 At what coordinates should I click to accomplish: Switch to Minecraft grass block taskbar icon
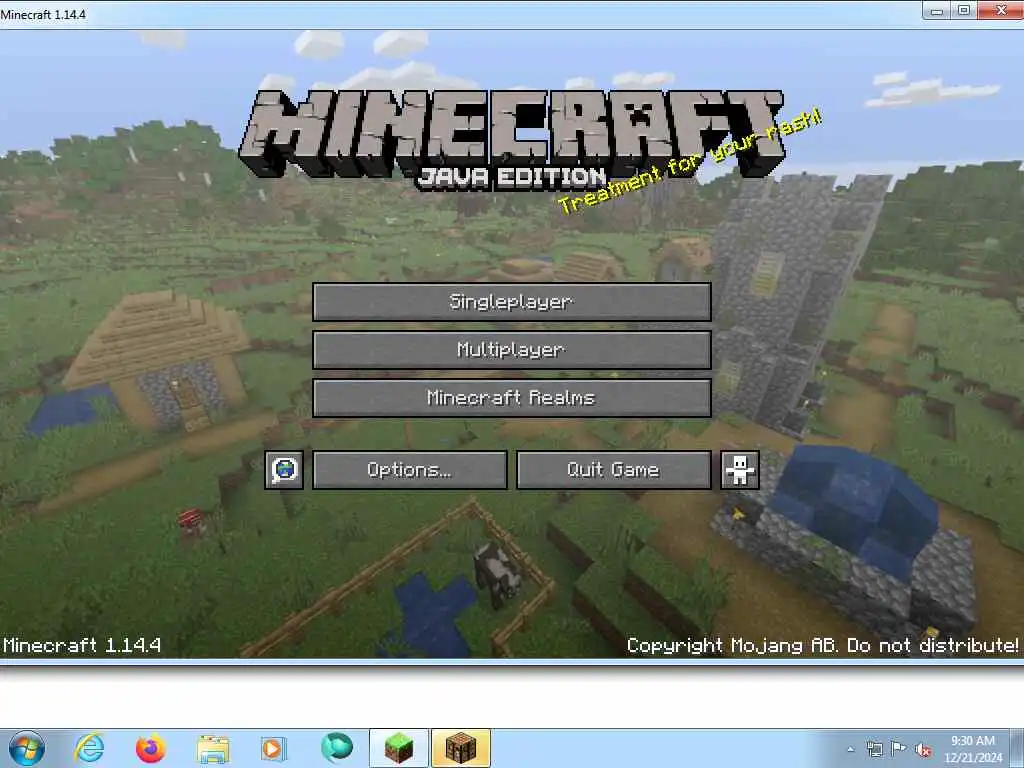click(399, 748)
